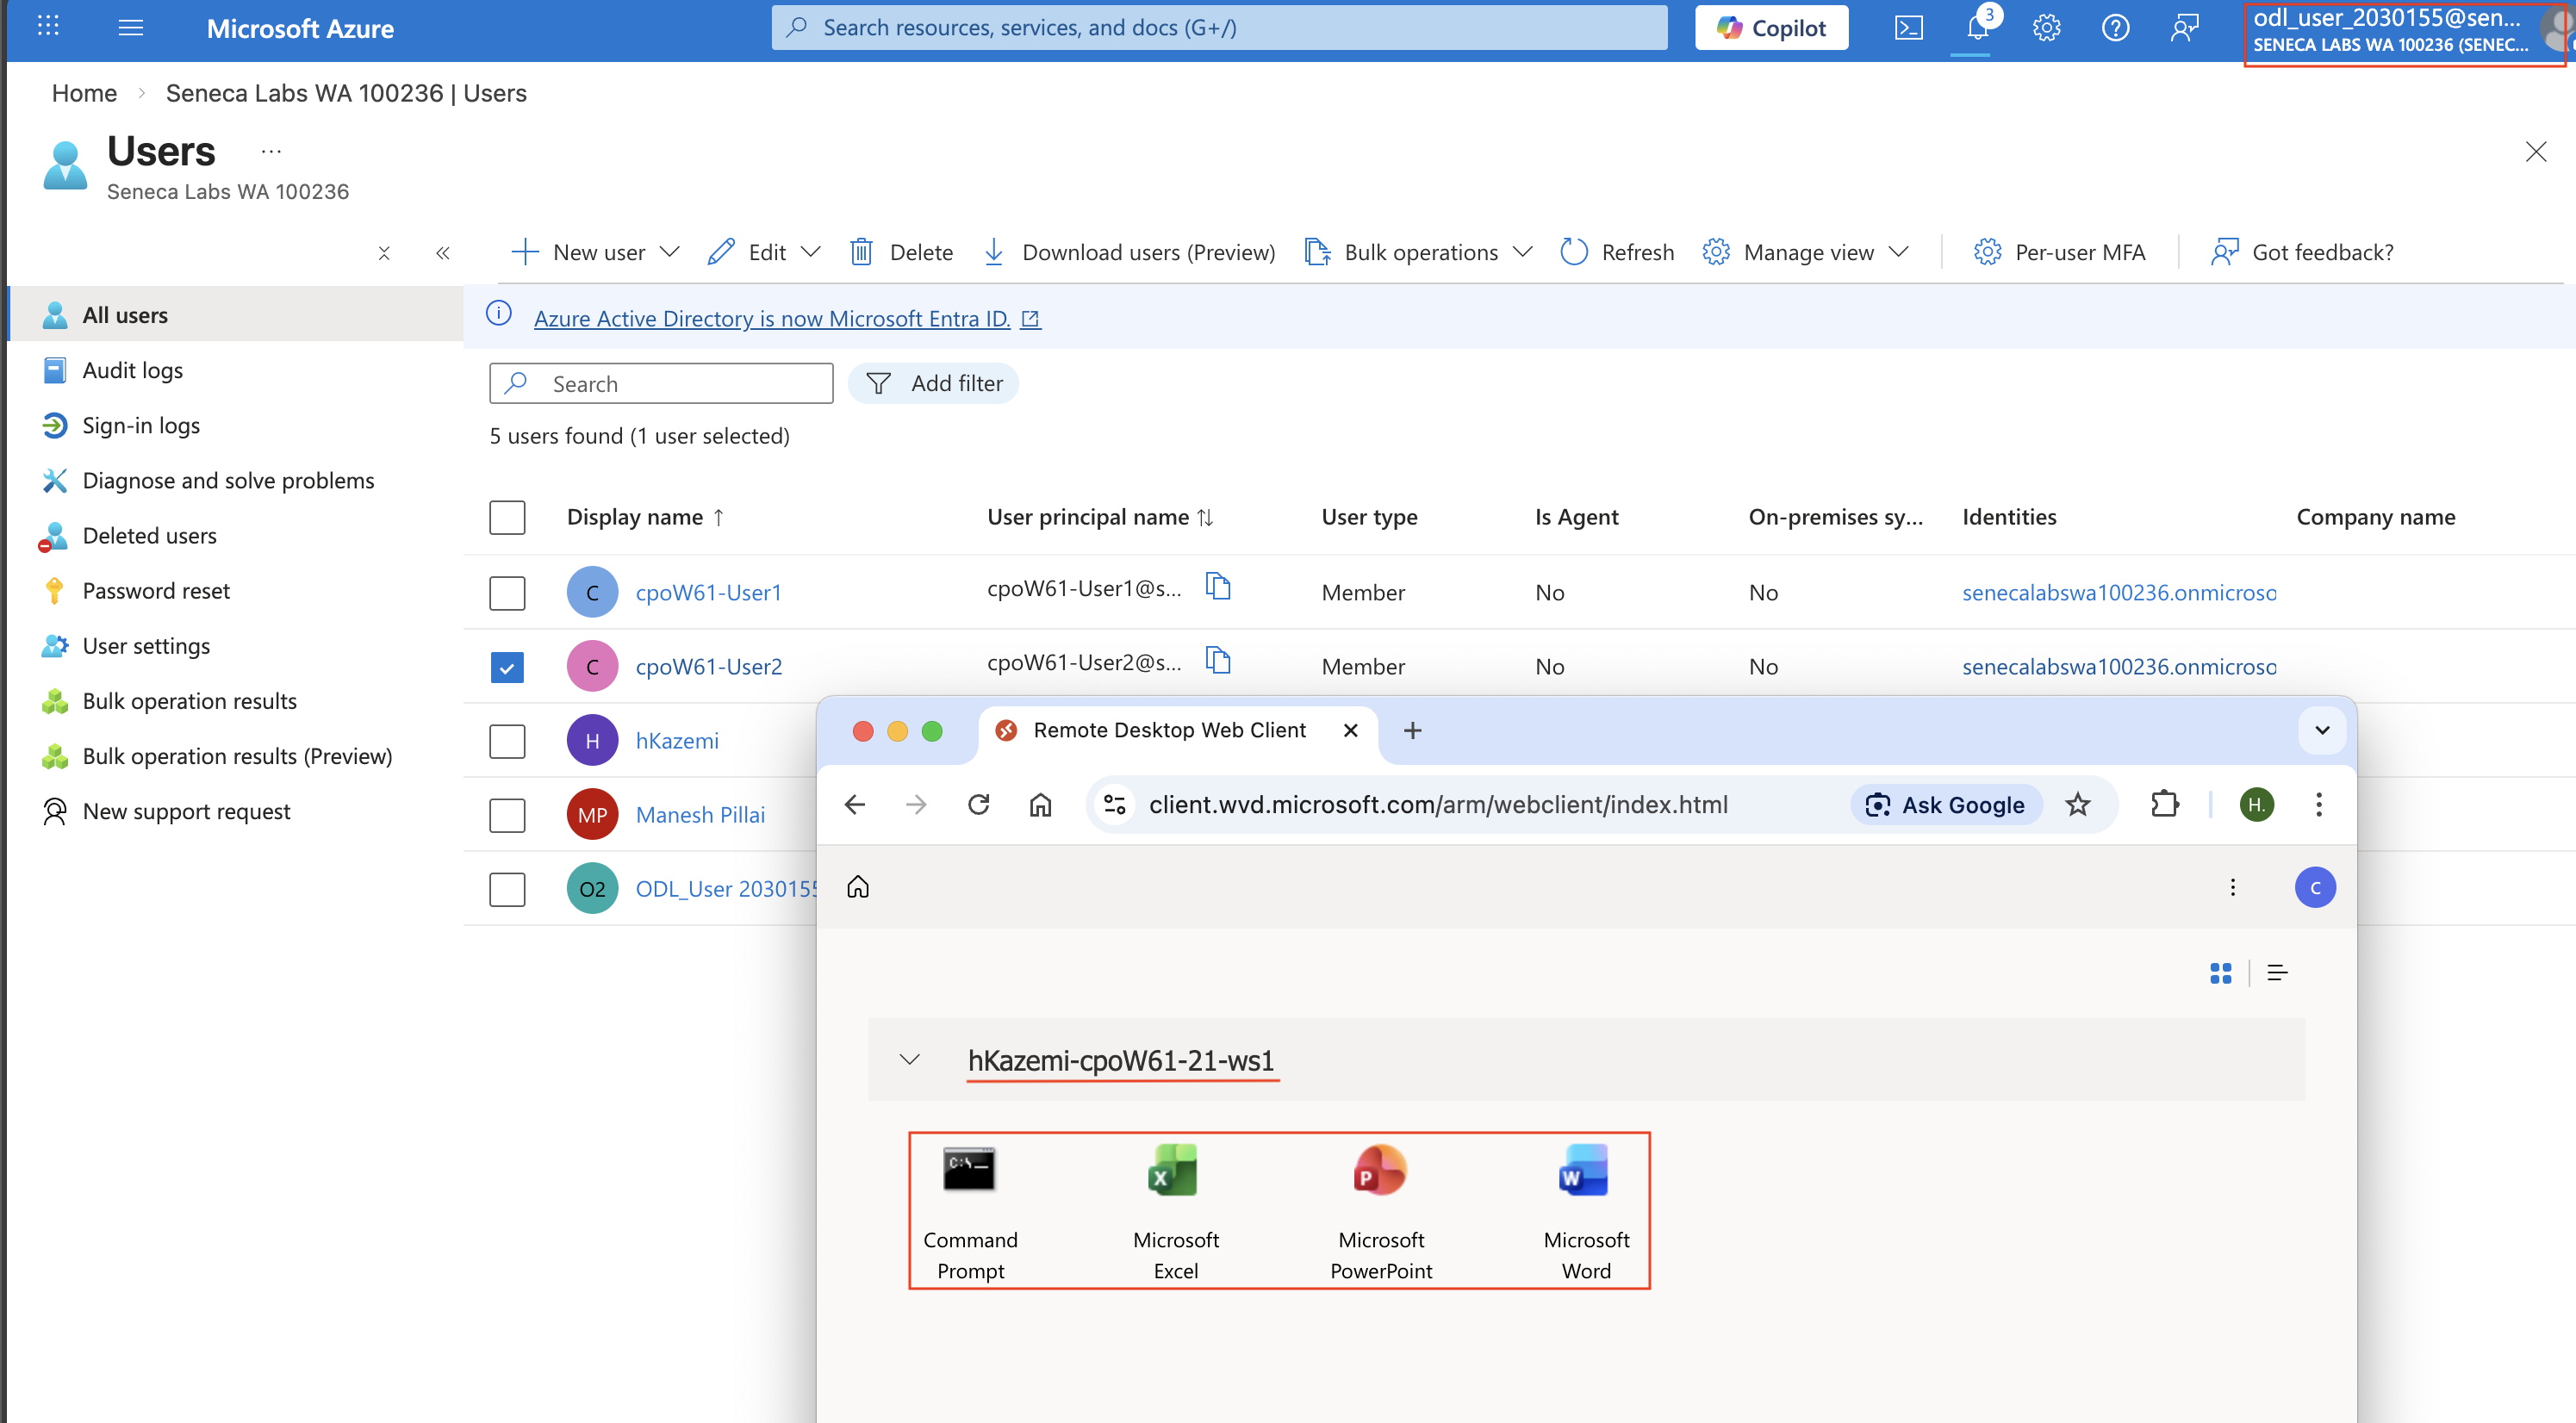
Task: Select the Remote Desktop Web Client tab
Action: click(1176, 731)
